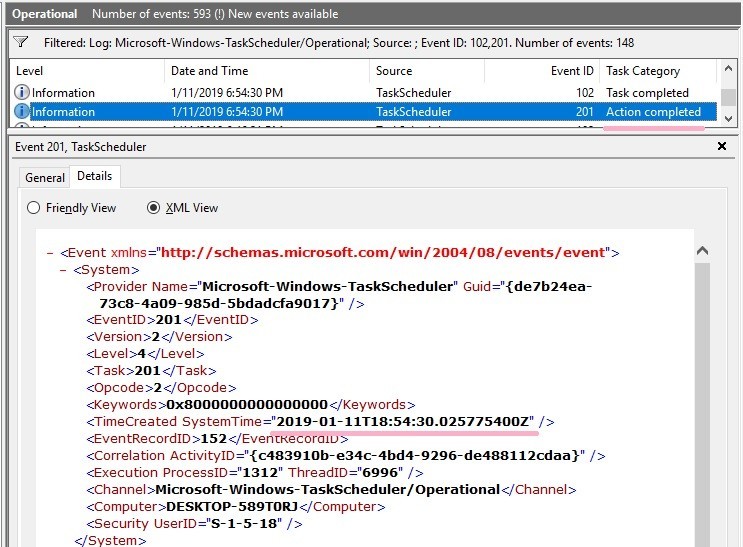Image resolution: width=743 pixels, height=547 pixels.
Task: Click the Opcode 2 XML line
Action: (x=161, y=388)
